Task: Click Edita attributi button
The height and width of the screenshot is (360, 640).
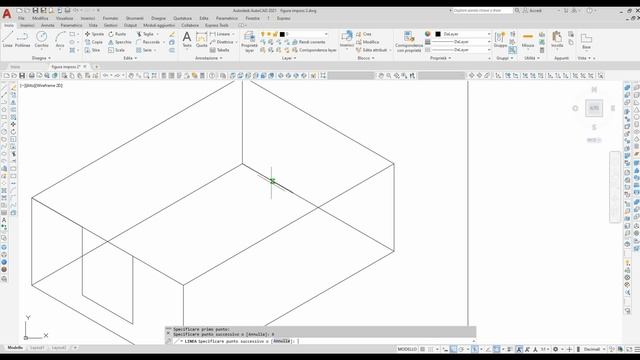Action: [371, 50]
